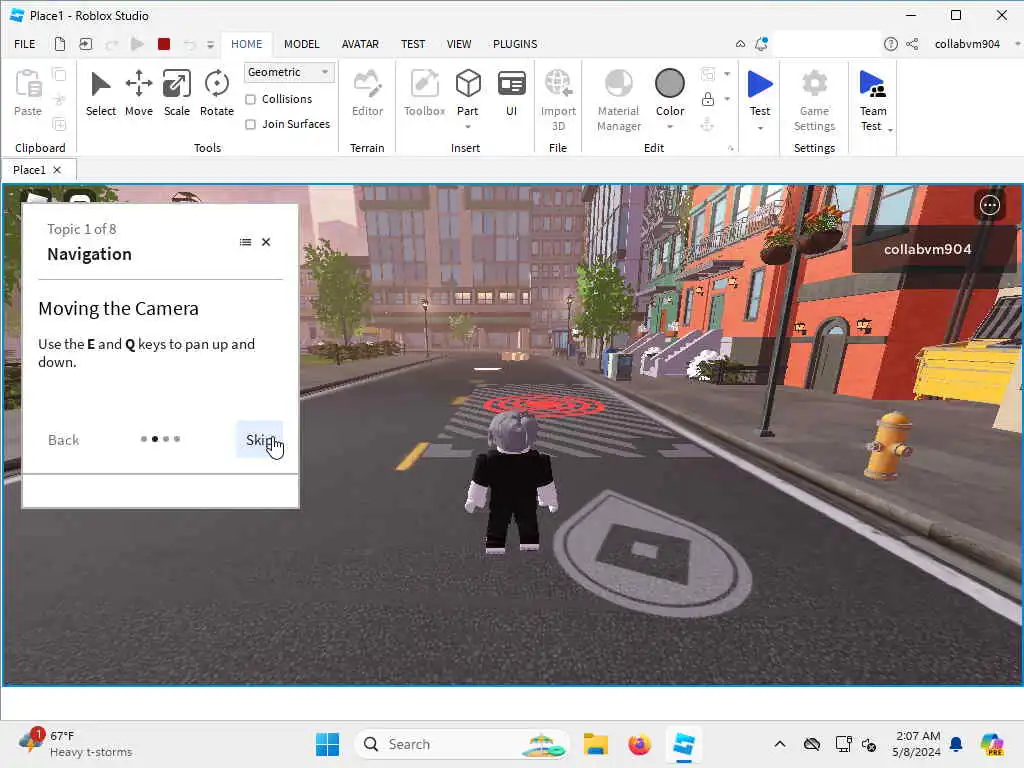Click the Color swatch circle

[669, 84]
